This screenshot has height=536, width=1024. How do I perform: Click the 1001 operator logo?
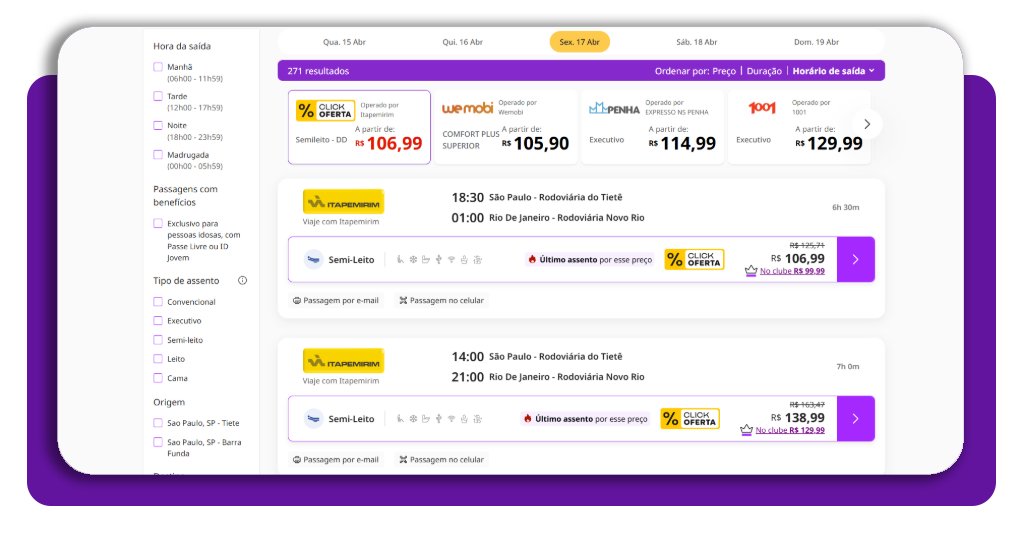762,108
